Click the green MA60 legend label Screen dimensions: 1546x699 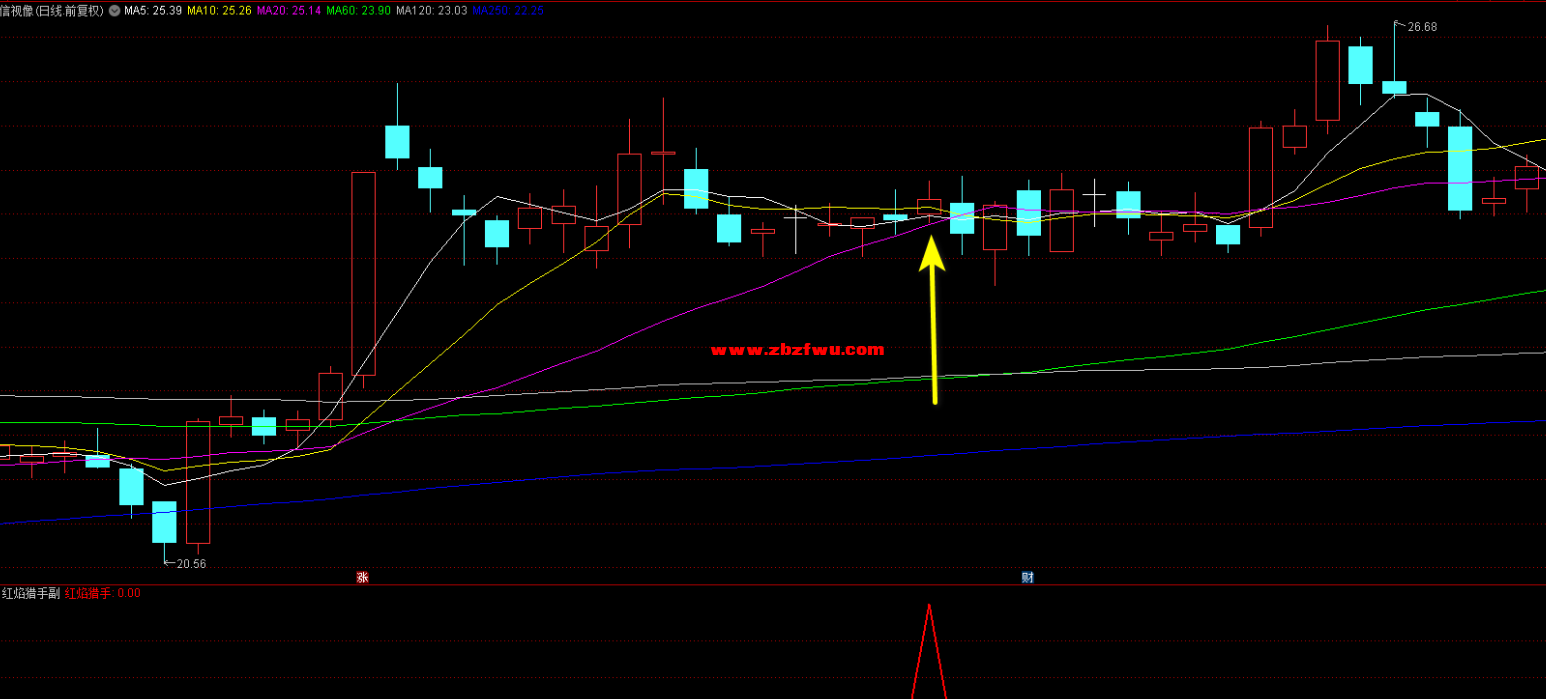[358, 11]
